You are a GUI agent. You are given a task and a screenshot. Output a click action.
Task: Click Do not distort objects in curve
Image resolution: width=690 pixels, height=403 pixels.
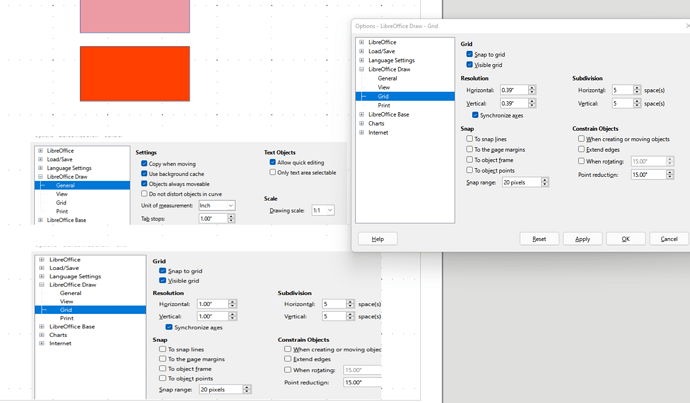click(144, 194)
